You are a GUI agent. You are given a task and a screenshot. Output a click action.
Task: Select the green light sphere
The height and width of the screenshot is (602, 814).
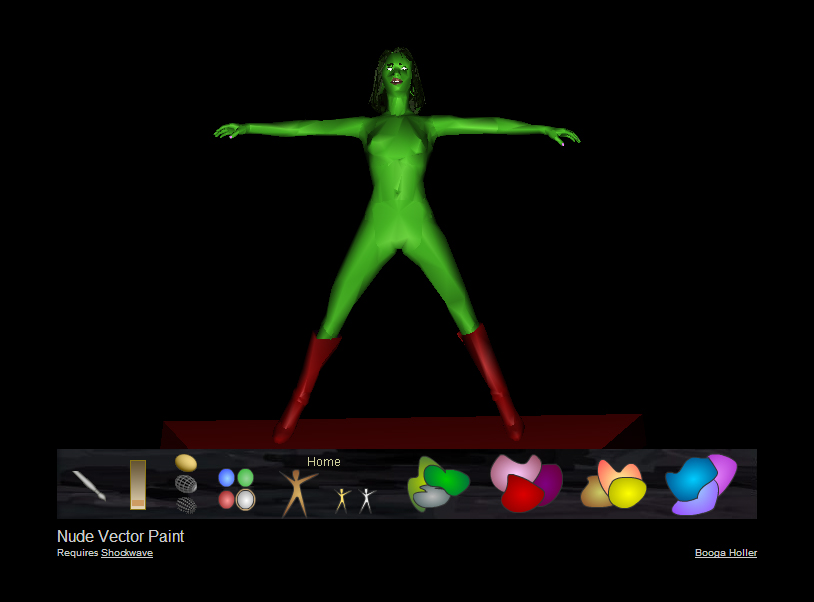[x=245, y=478]
